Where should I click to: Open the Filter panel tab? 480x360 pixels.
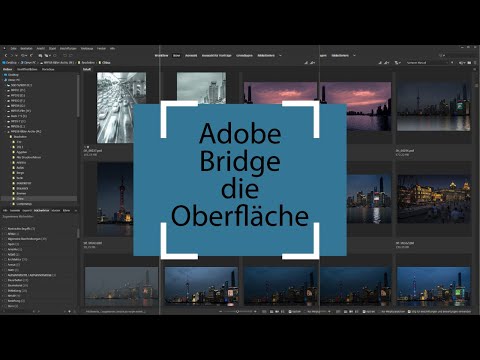tap(67, 210)
